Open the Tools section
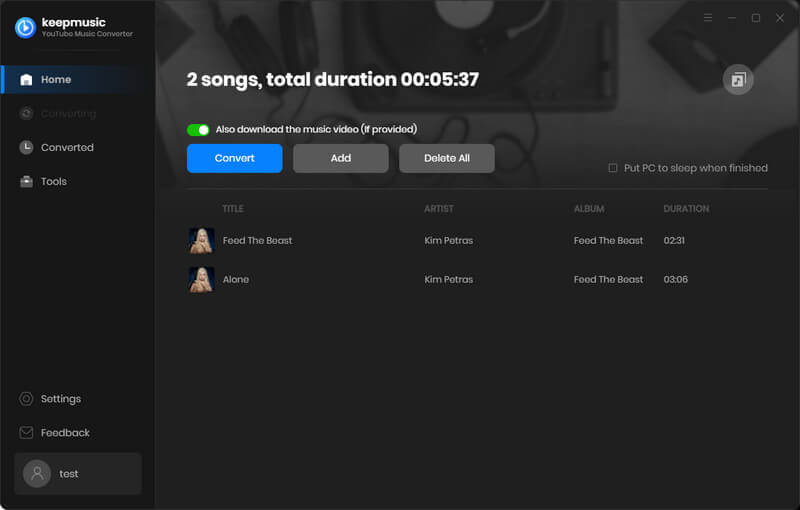This screenshot has width=800, height=510. [78, 182]
